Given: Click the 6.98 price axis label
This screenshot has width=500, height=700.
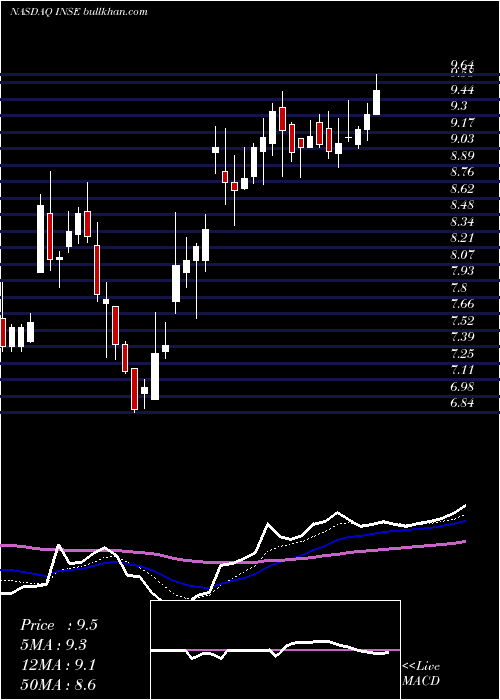Looking at the screenshot, I should coord(462,387).
